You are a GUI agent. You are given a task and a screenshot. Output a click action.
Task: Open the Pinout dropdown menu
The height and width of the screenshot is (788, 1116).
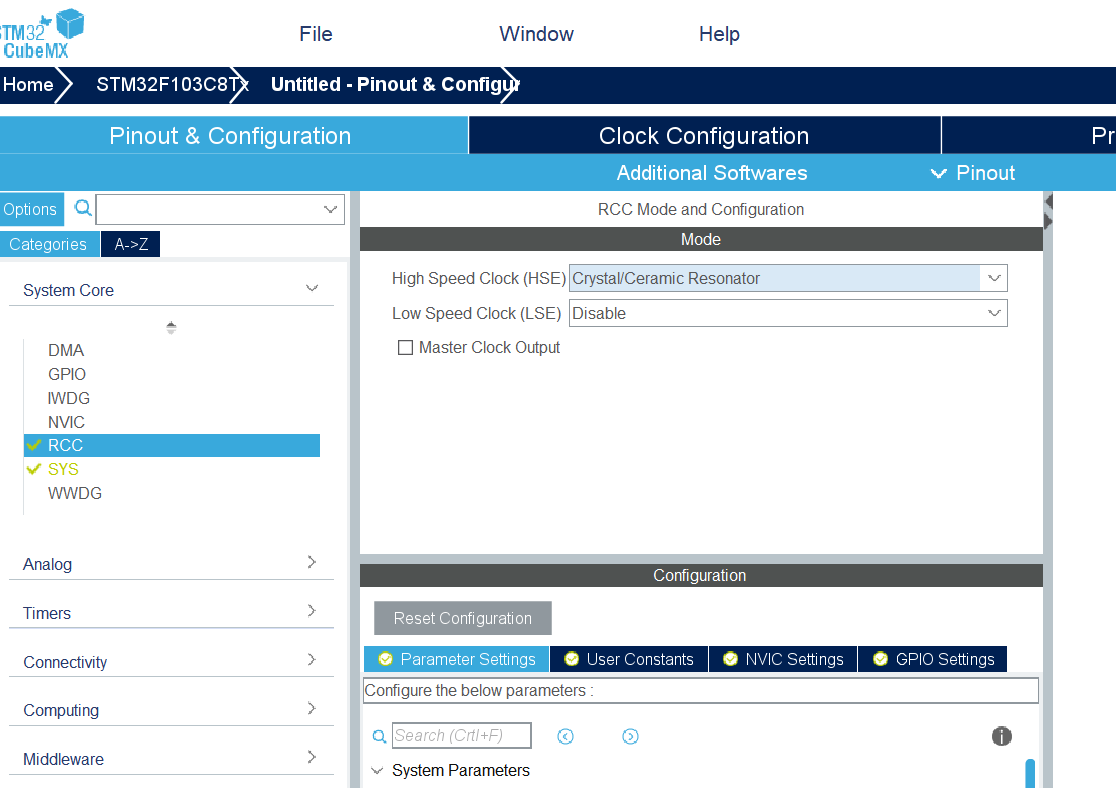973,173
